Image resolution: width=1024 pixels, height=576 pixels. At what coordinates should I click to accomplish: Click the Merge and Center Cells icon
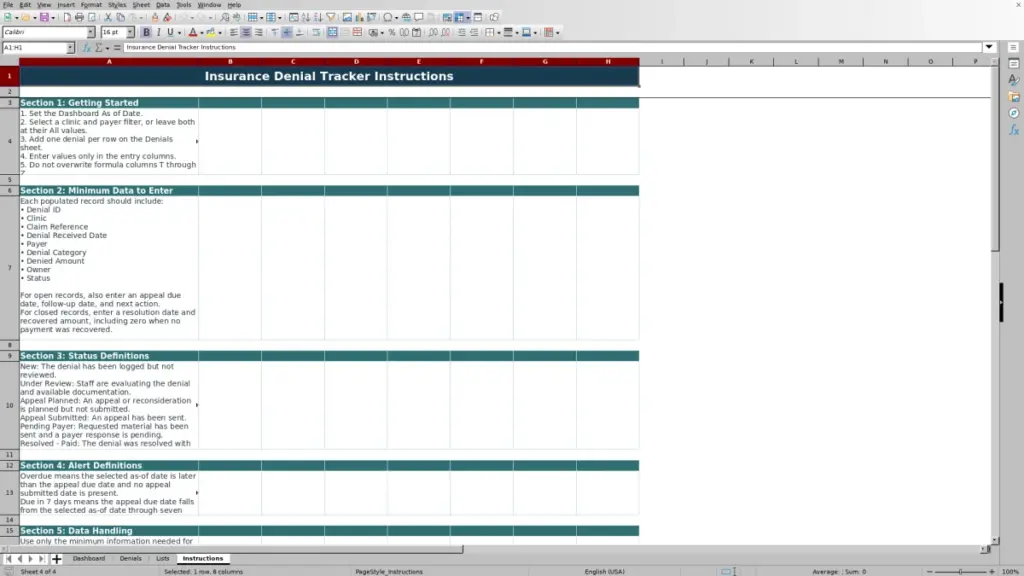point(332,32)
